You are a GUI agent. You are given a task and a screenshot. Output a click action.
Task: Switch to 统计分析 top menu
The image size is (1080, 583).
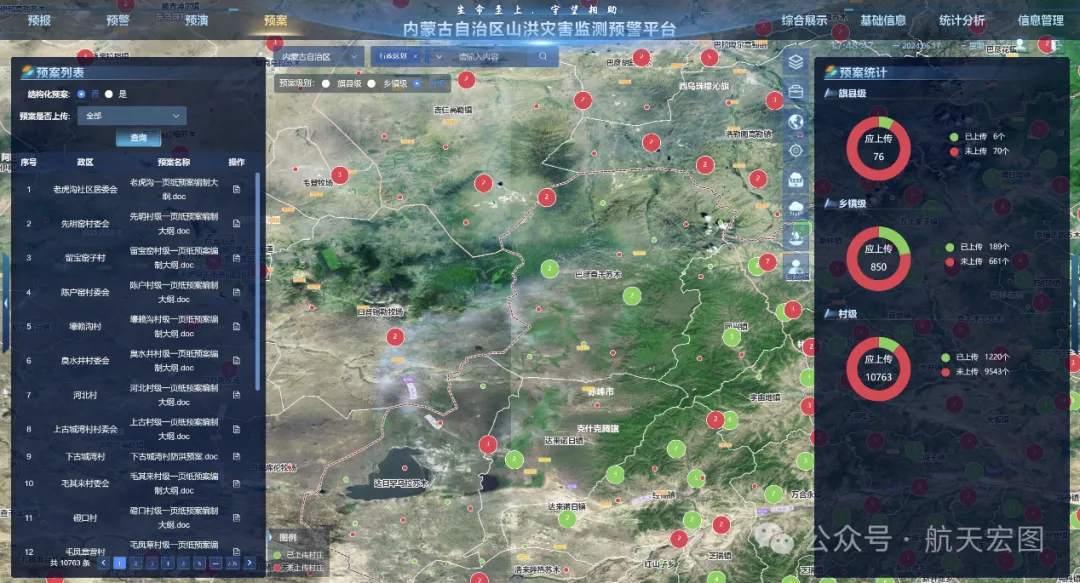961,20
